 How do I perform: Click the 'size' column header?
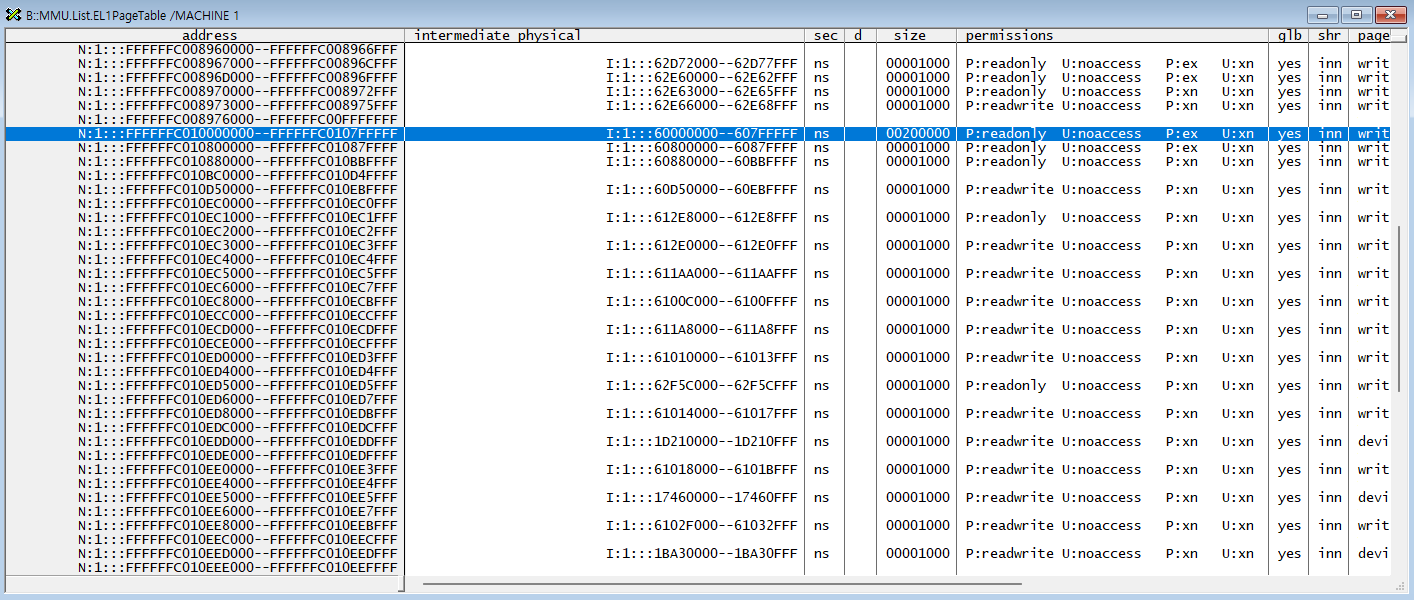(x=909, y=35)
